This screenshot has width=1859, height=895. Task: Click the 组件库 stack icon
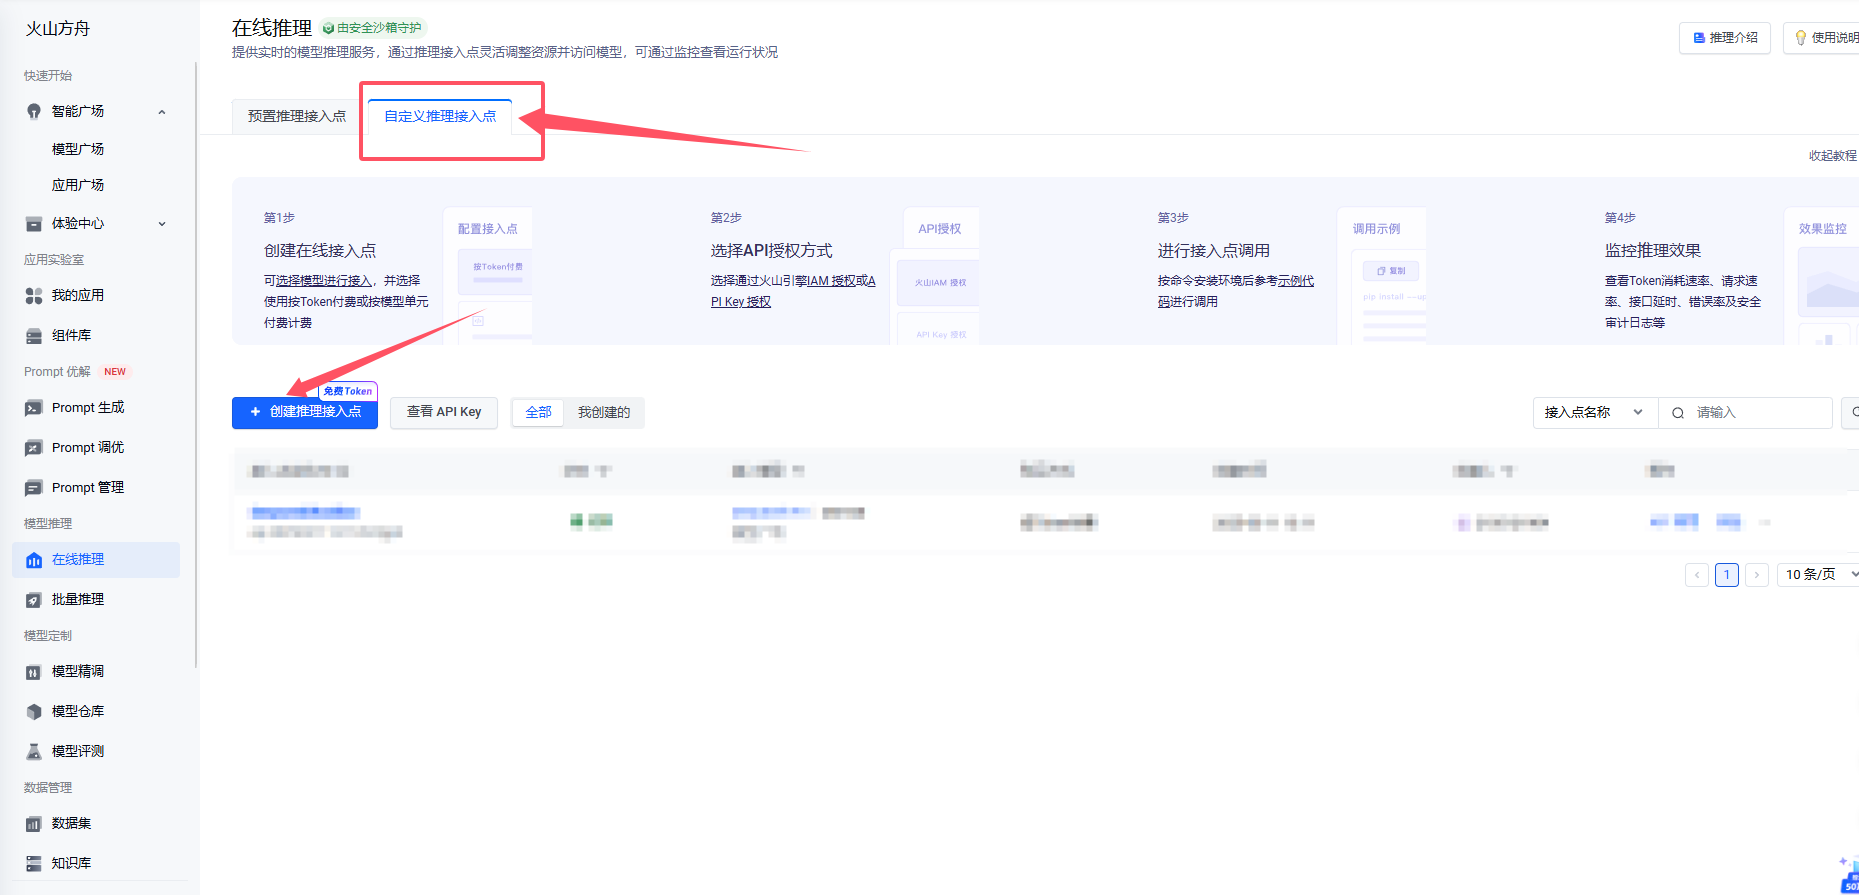tap(34, 335)
